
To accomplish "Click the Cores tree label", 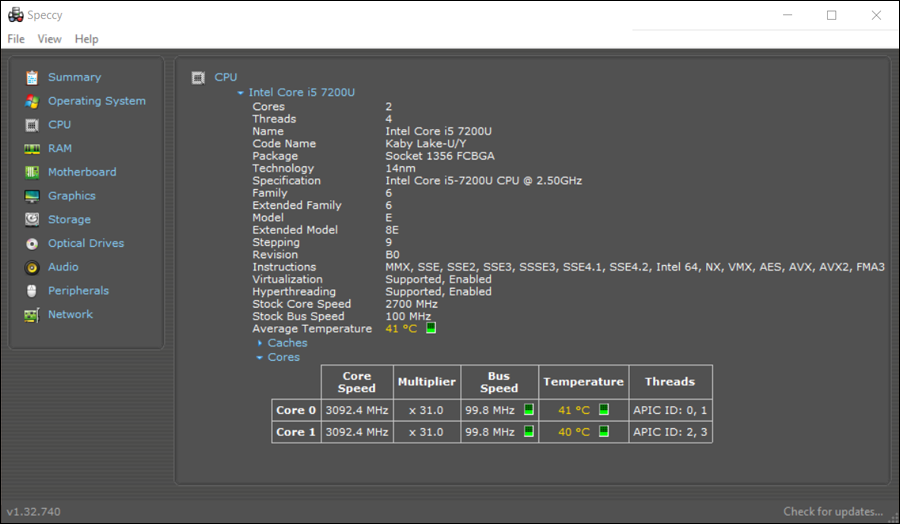I will (x=284, y=358).
